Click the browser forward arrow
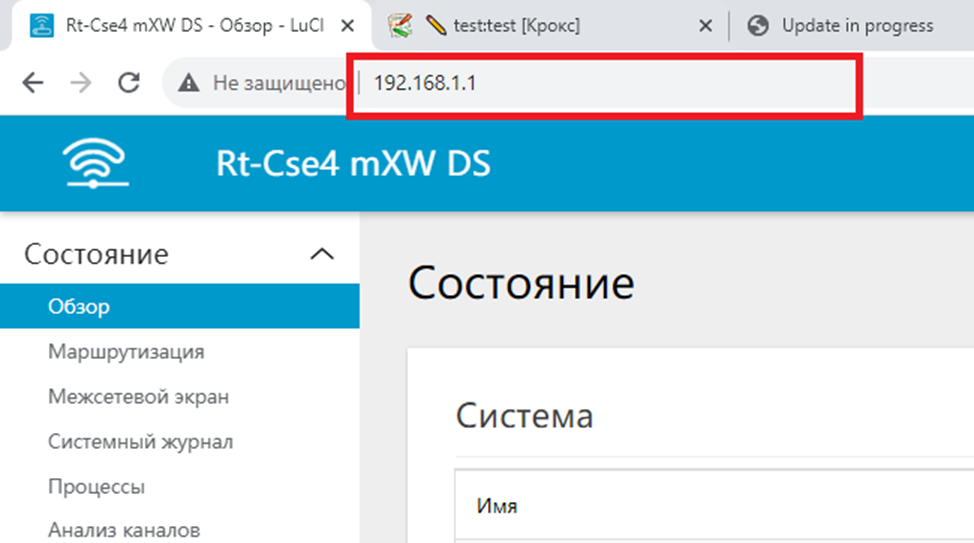The image size is (974, 543). (81, 82)
